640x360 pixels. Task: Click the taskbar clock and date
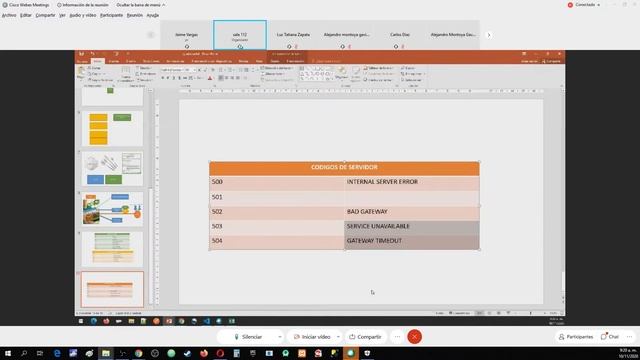click(629, 353)
